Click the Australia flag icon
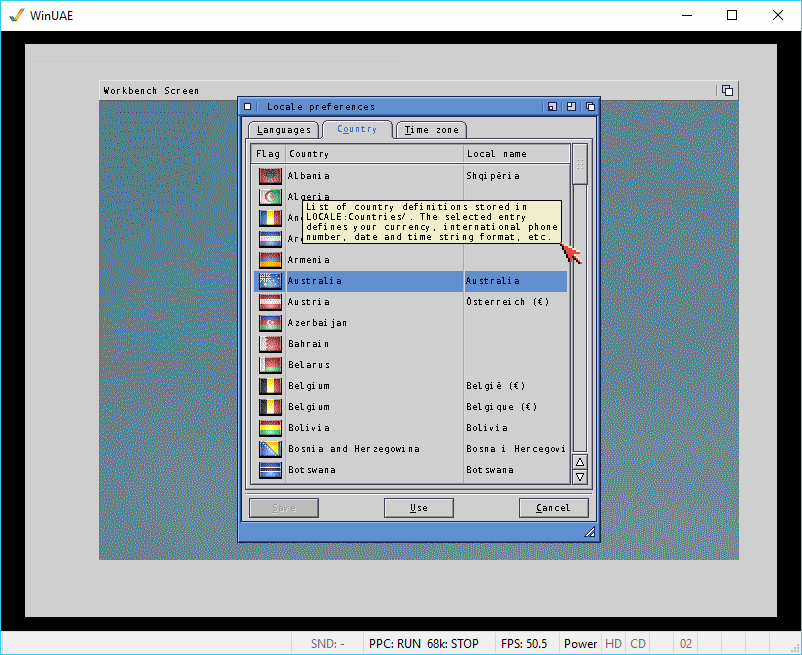 click(x=270, y=281)
